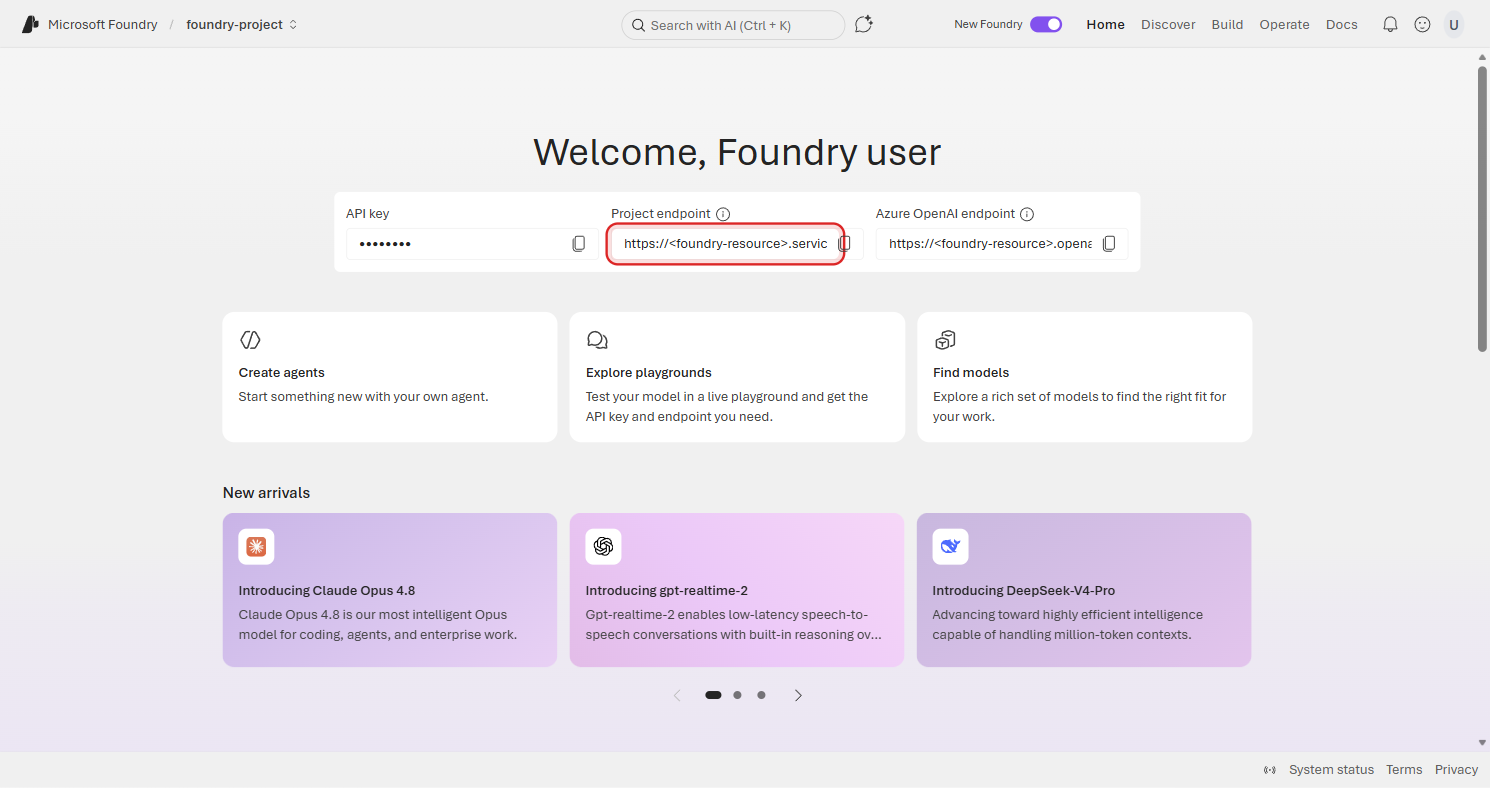Copy the Project endpoint
Image resolution: width=1490 pixels, height=788 pixels.
coord(844,244)
